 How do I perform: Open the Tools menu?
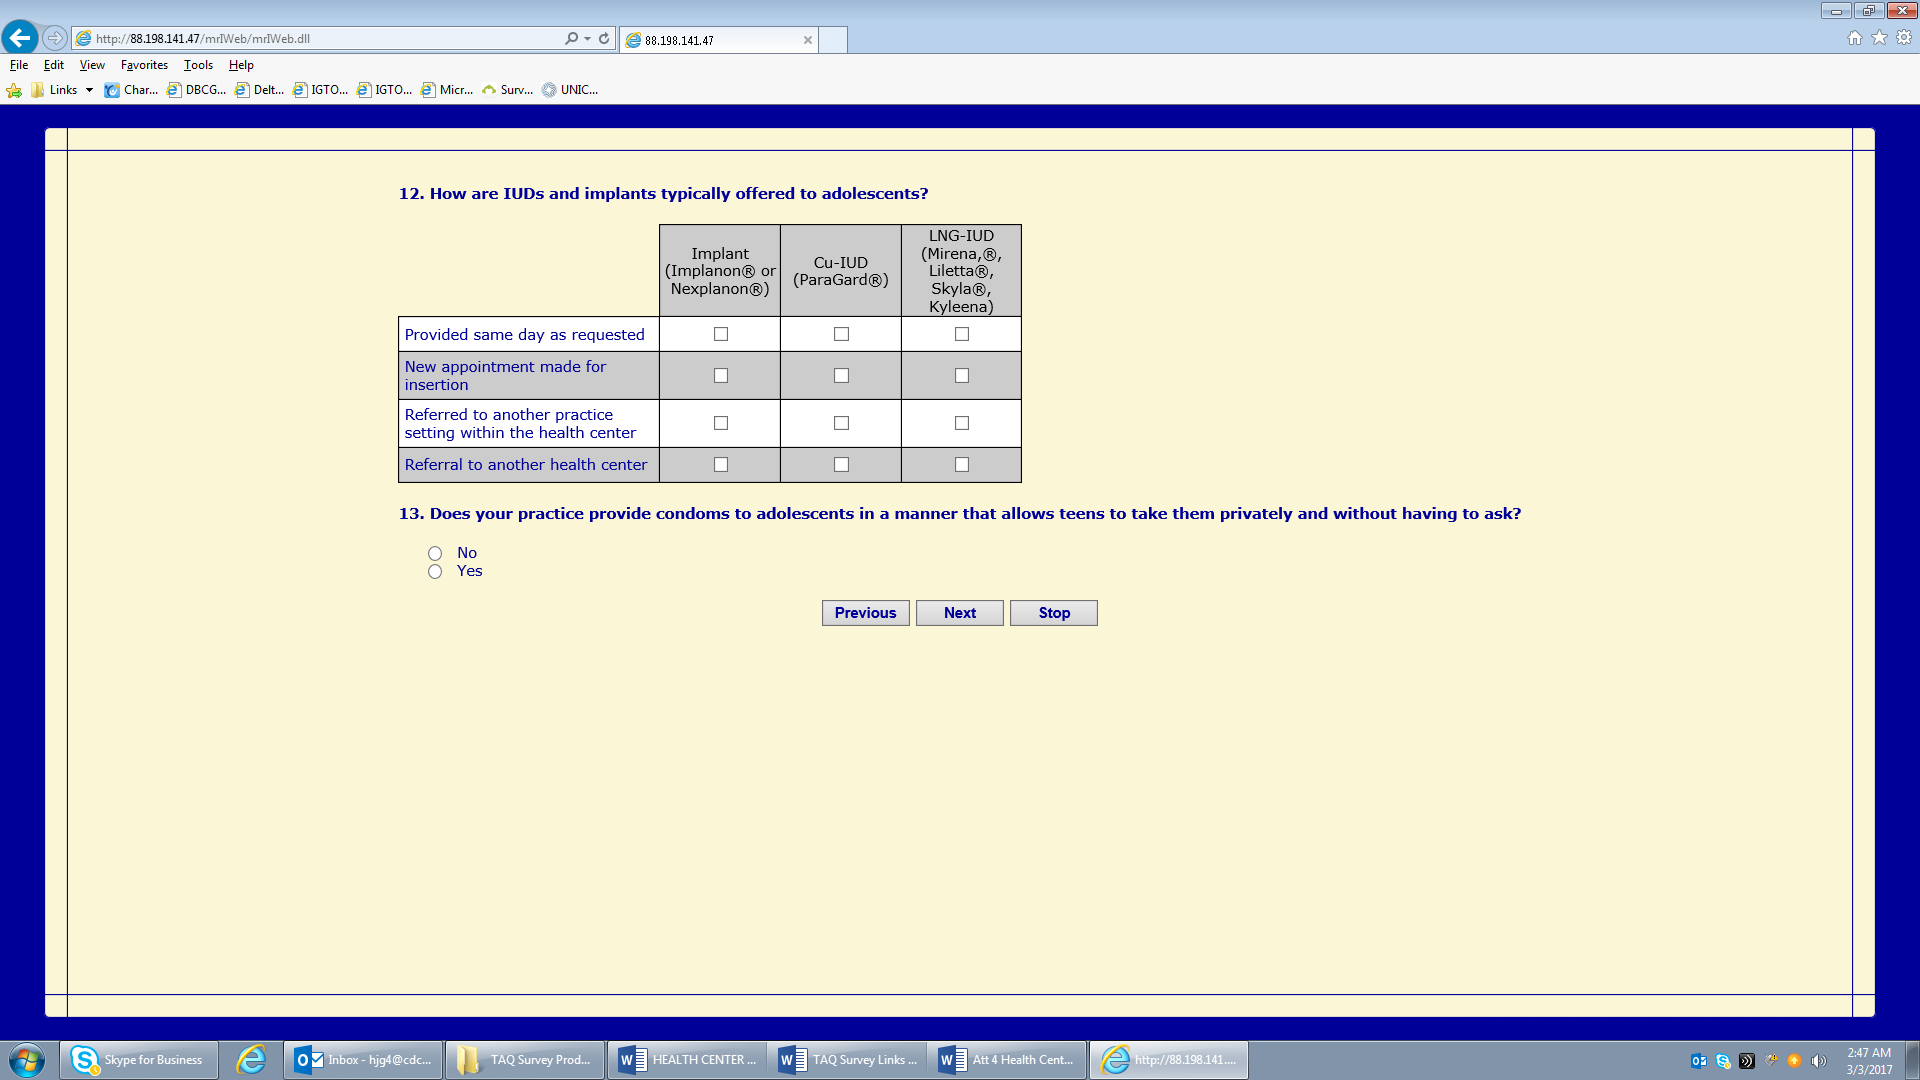(198, 65)
